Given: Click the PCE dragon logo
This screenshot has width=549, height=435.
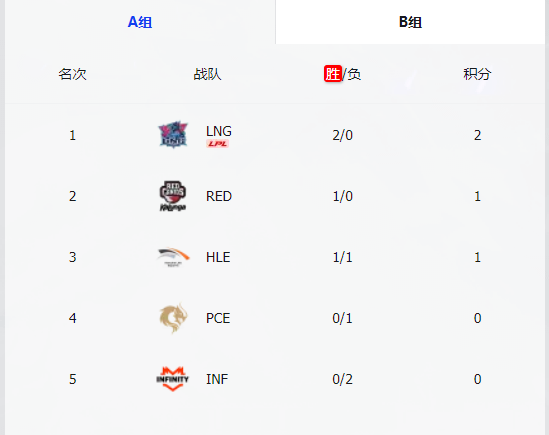Looking at the screenshot, I should [173, 318].
